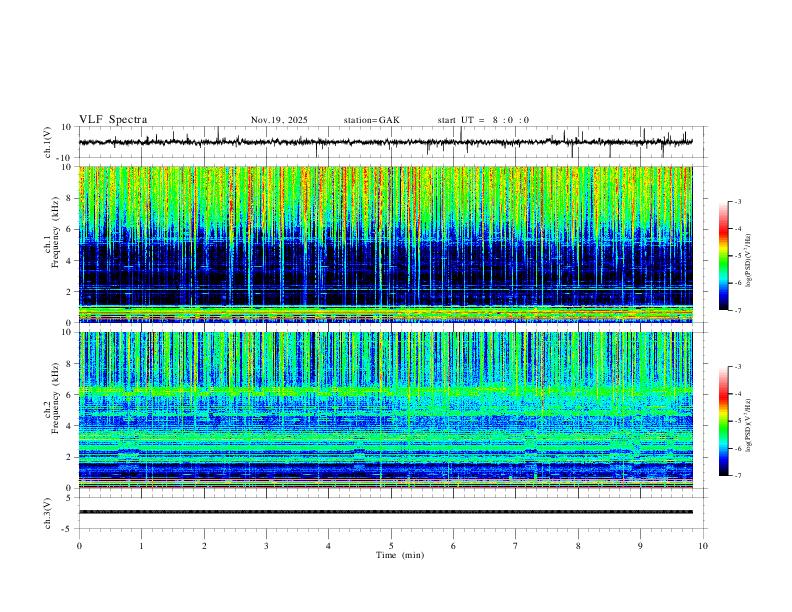This screenshot has height=612, width=792.
Task: Click the "Time (min)" axis title
Action: tap(400, 555)
